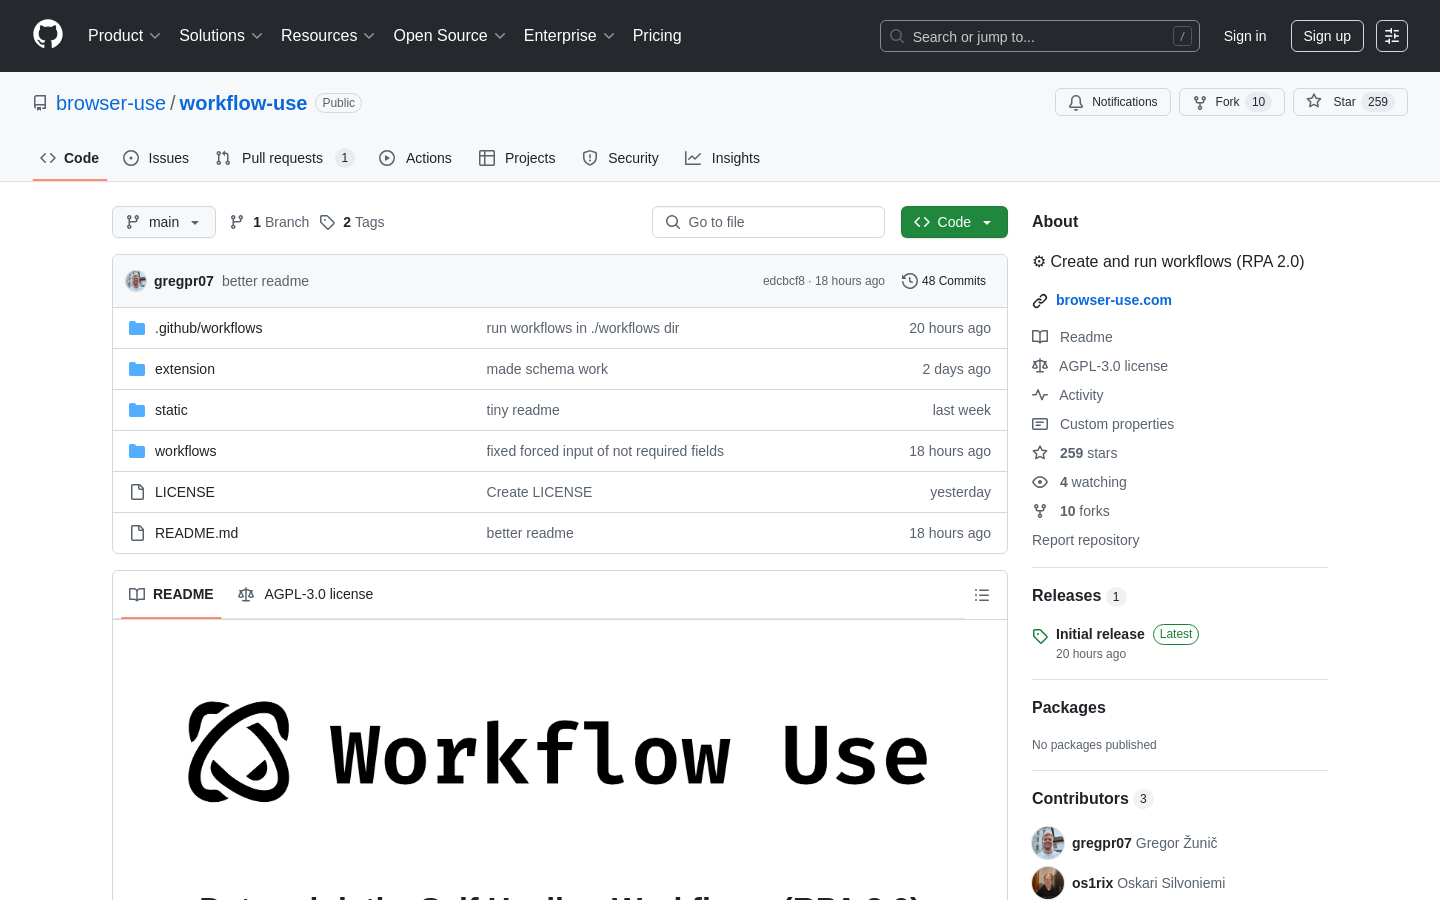The height and width of the screenshot is (900, 1440).
Task: Open the workflows folder
Action: [x=185, y=451]
